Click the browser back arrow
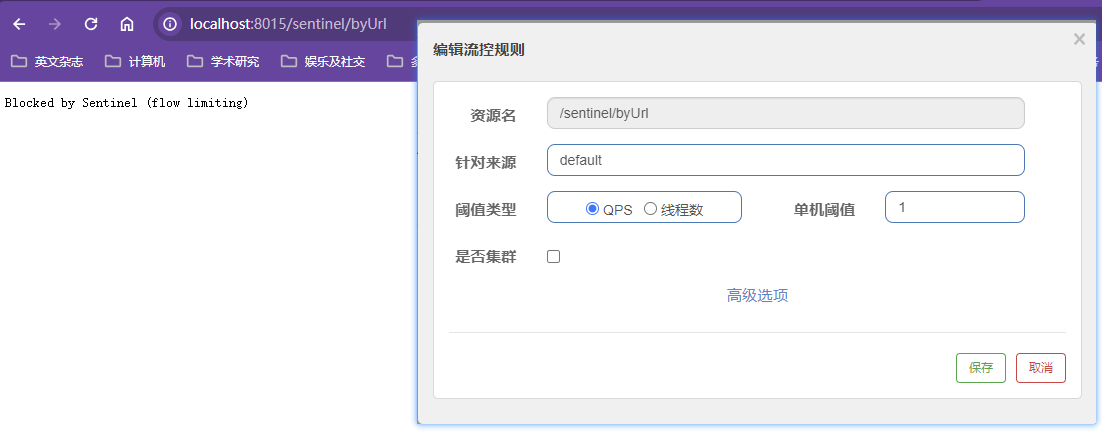Viewport: 1102px width, 433px height. [19, 24]
